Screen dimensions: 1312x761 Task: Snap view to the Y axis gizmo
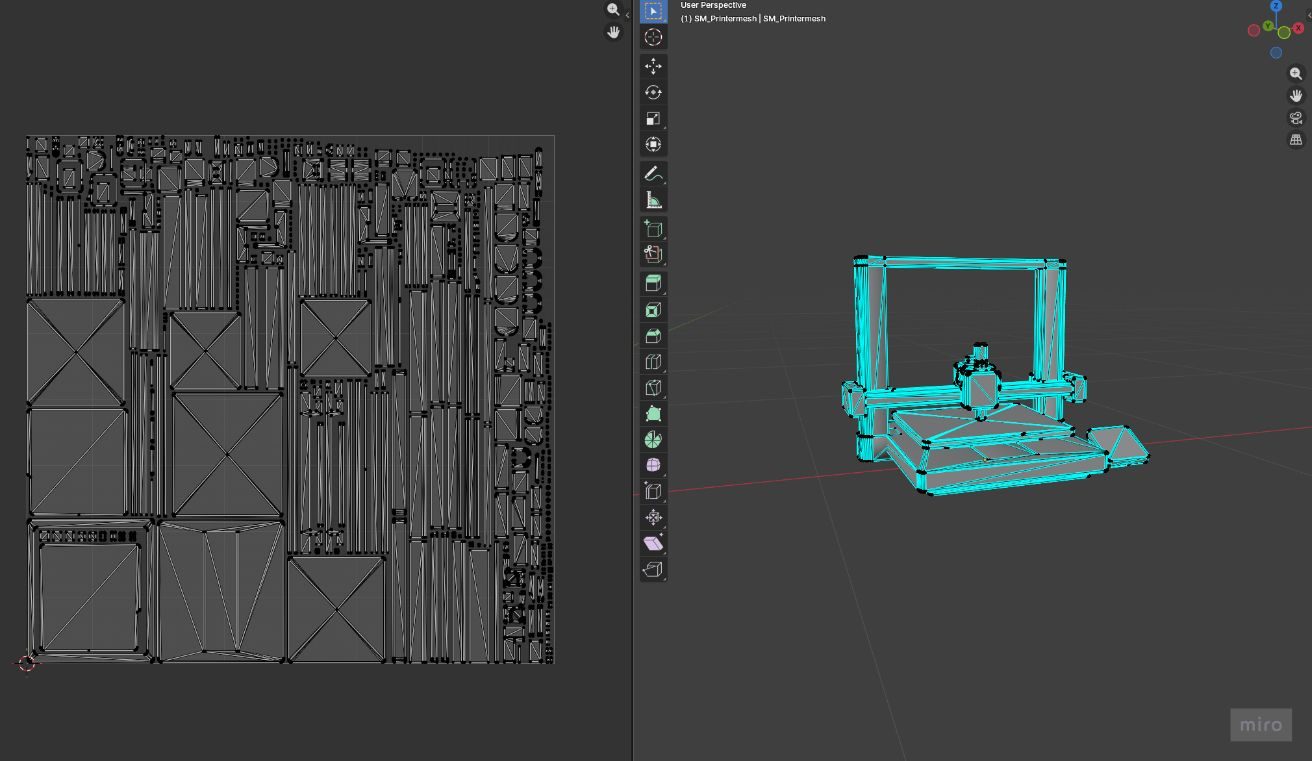[x=1268, y=26]
